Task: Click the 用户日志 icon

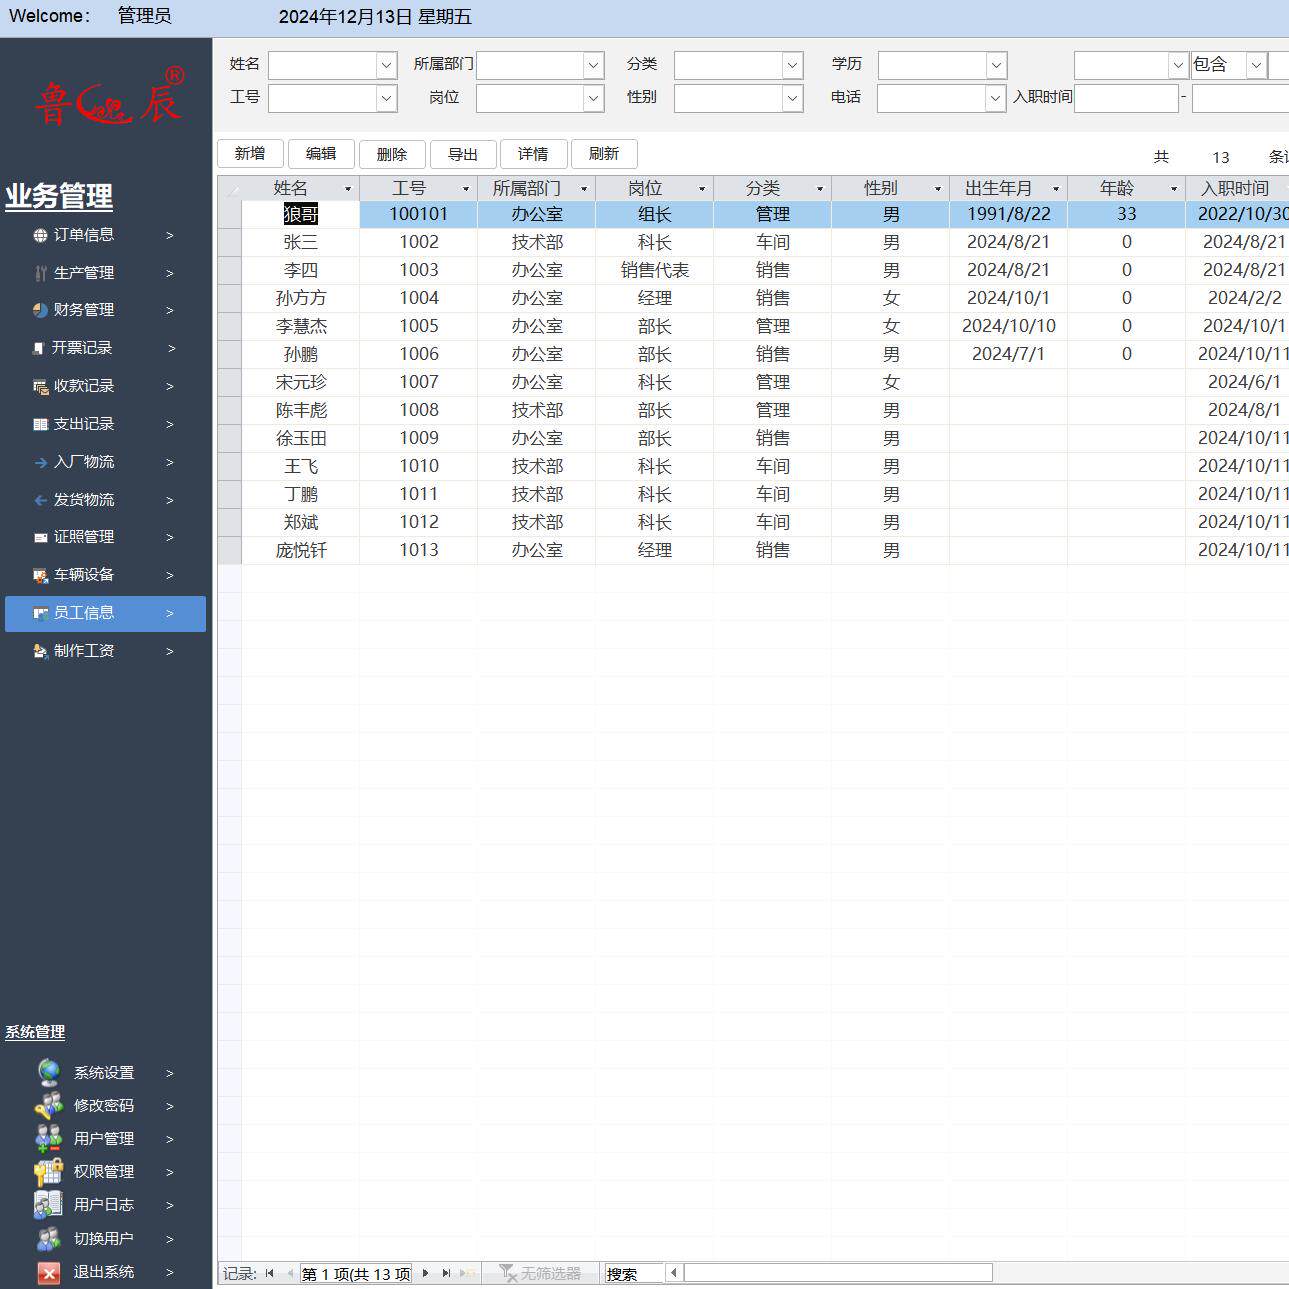Action: (x=49, y=1204)
